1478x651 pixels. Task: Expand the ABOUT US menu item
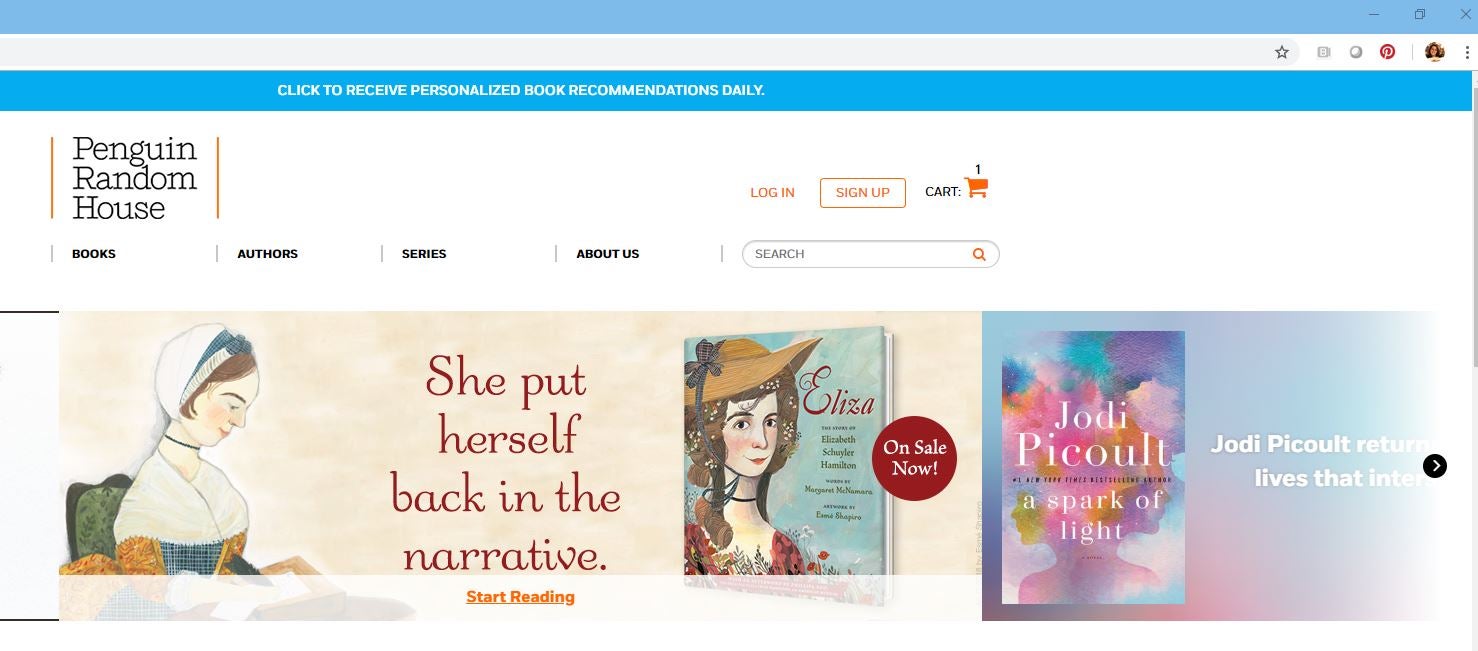click(x=607, y=254)
